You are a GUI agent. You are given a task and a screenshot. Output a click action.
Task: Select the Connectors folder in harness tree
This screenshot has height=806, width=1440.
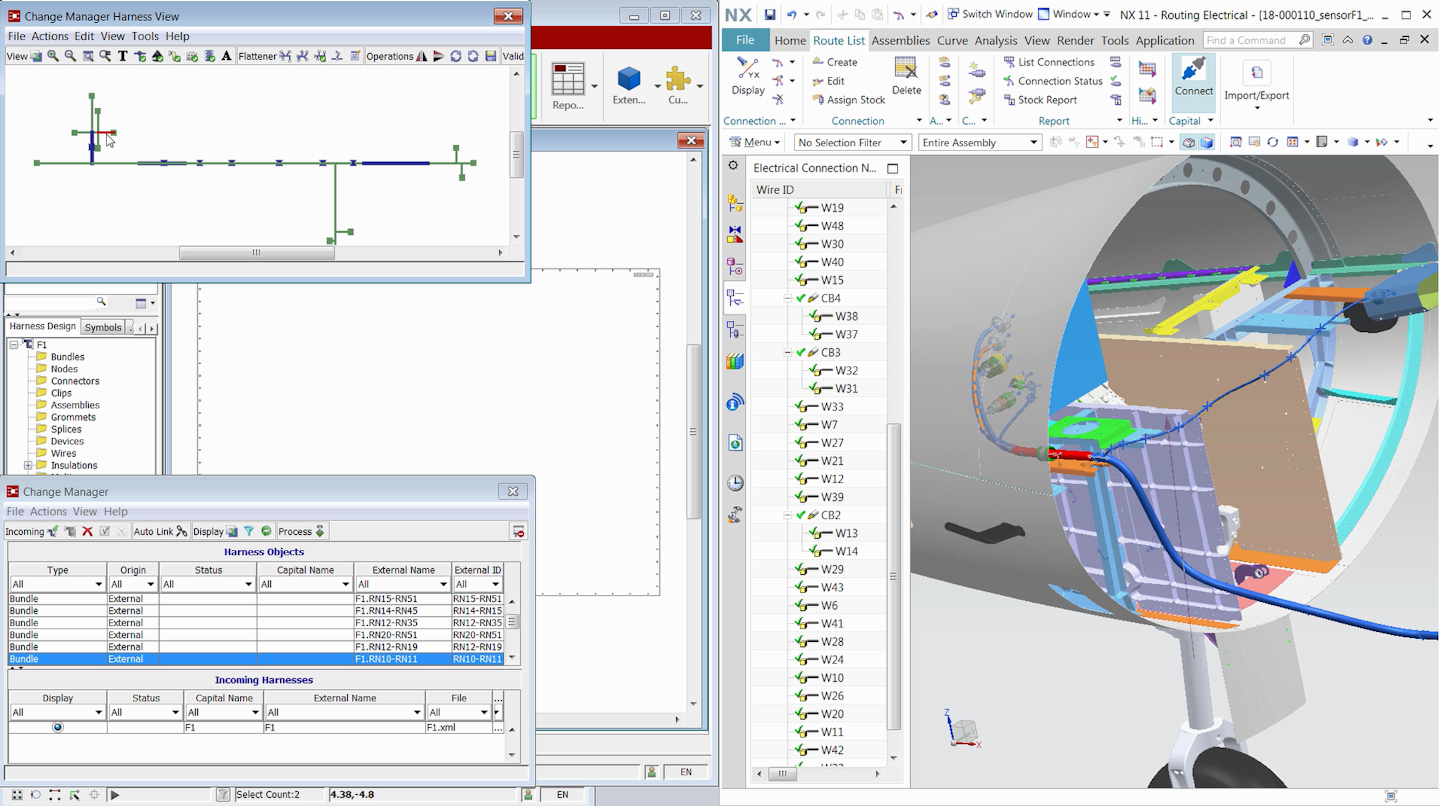pyautogui.click(x=75, y=381)
